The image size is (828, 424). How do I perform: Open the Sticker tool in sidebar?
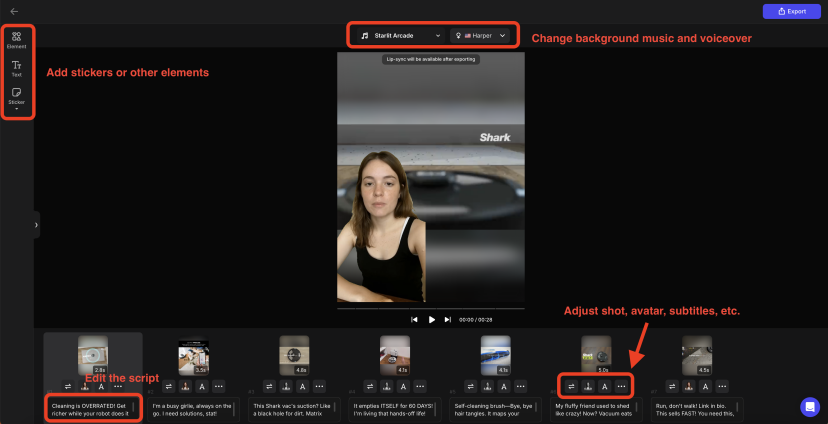16,98
